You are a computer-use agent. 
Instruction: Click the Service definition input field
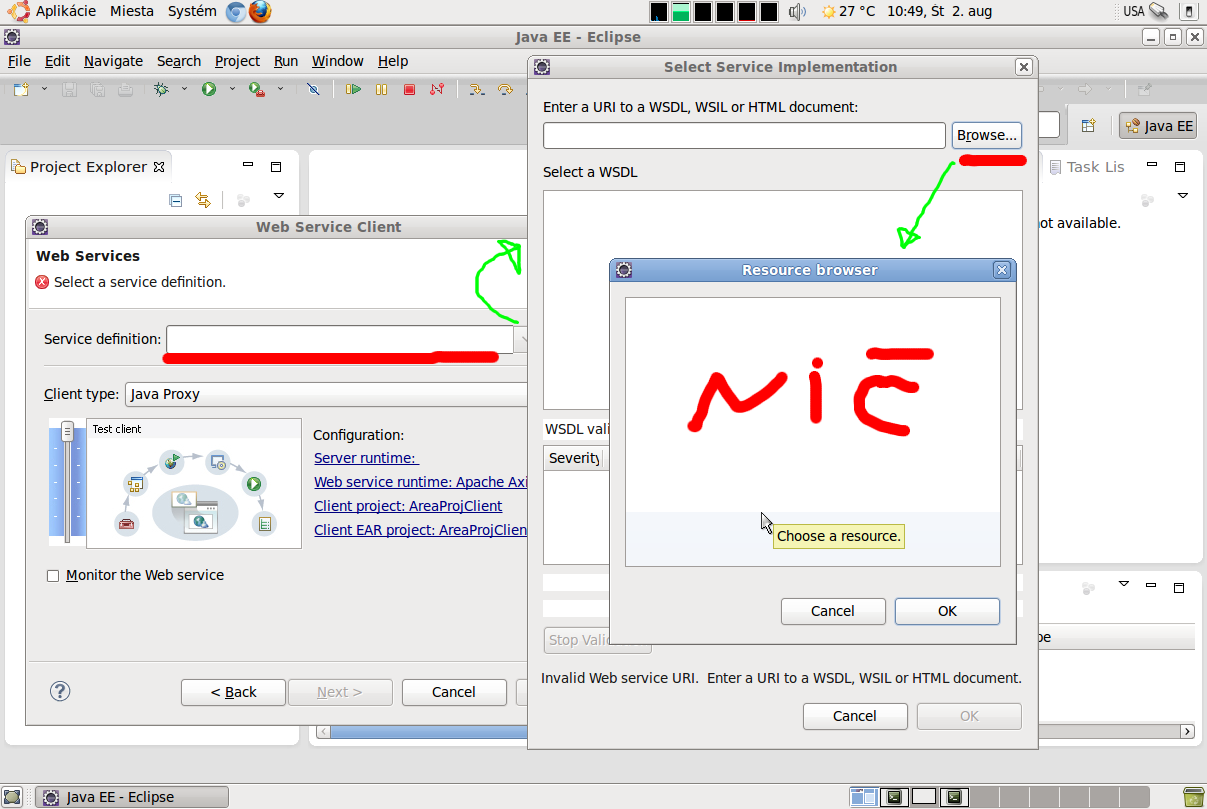[x=340, y=339]
